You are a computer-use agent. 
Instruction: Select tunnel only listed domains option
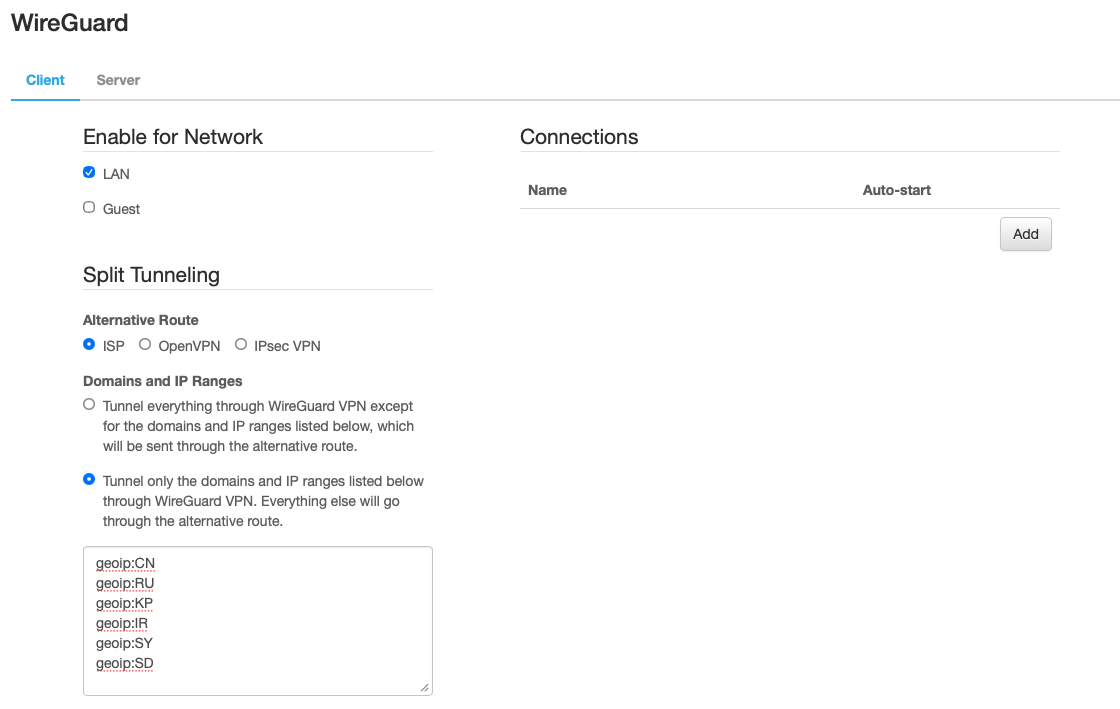coord(89,480)
